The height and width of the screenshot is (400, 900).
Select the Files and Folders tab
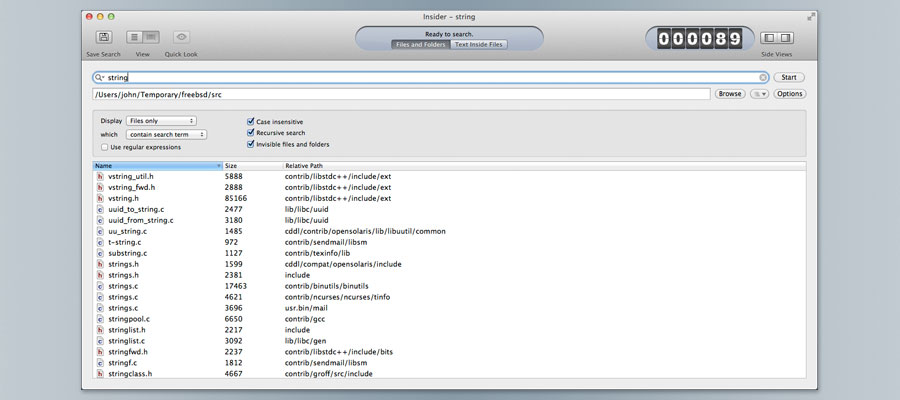pyautogui.click(x=420, y=44)
